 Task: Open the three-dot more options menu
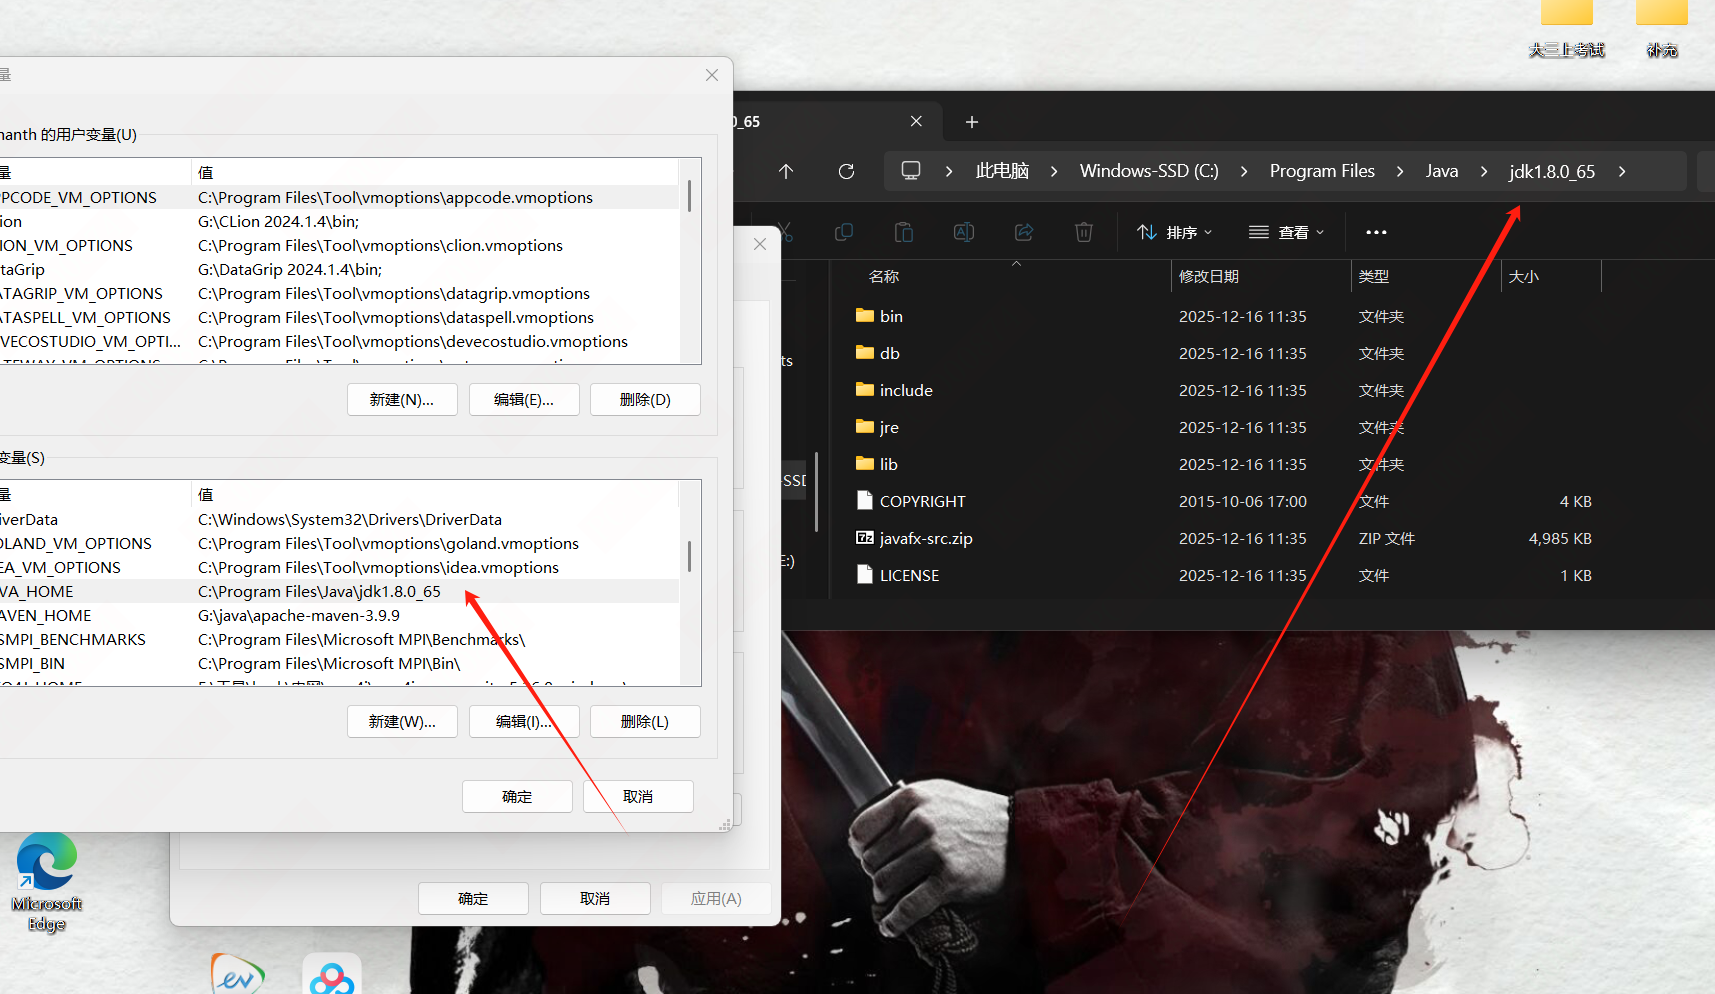tap(1376, 232)
